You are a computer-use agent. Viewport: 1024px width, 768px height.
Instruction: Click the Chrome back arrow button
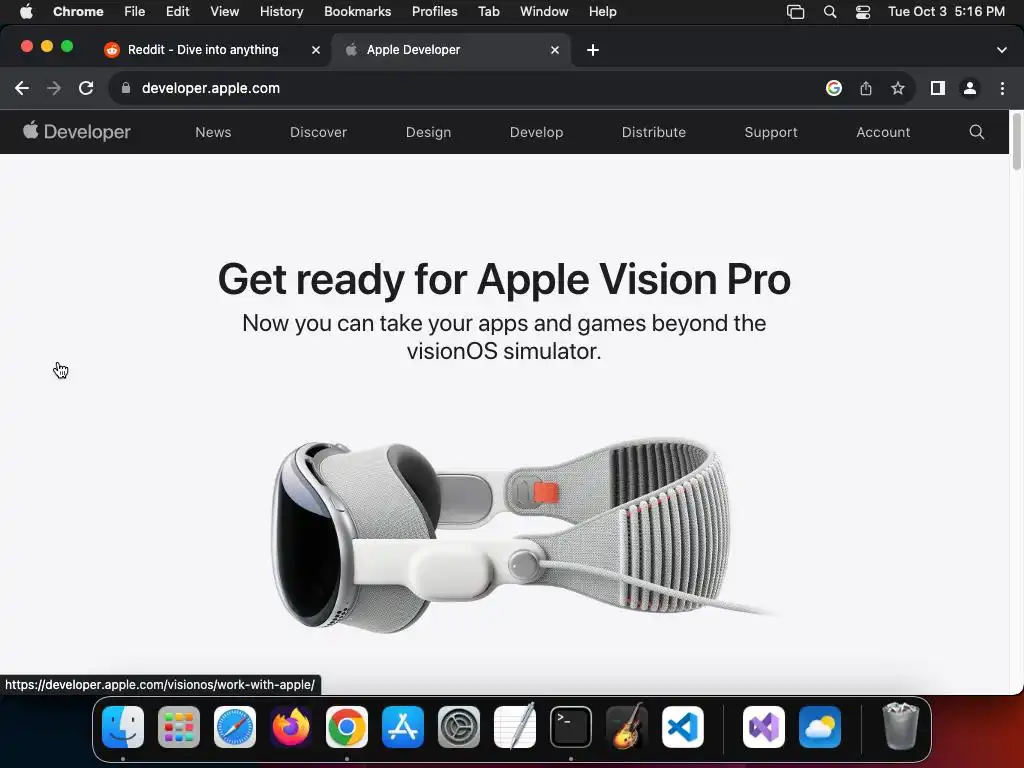22,88
